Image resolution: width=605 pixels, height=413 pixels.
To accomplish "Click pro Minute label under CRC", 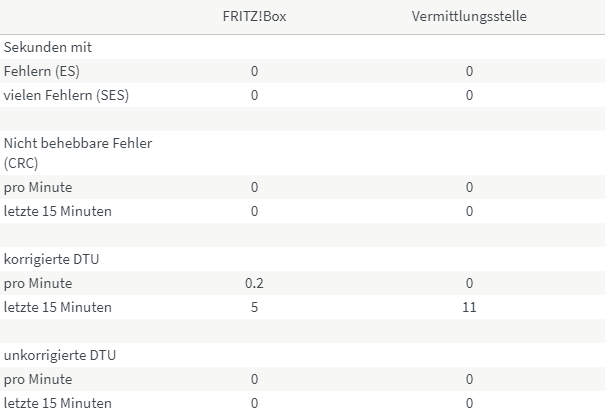I will coord(38,187).
